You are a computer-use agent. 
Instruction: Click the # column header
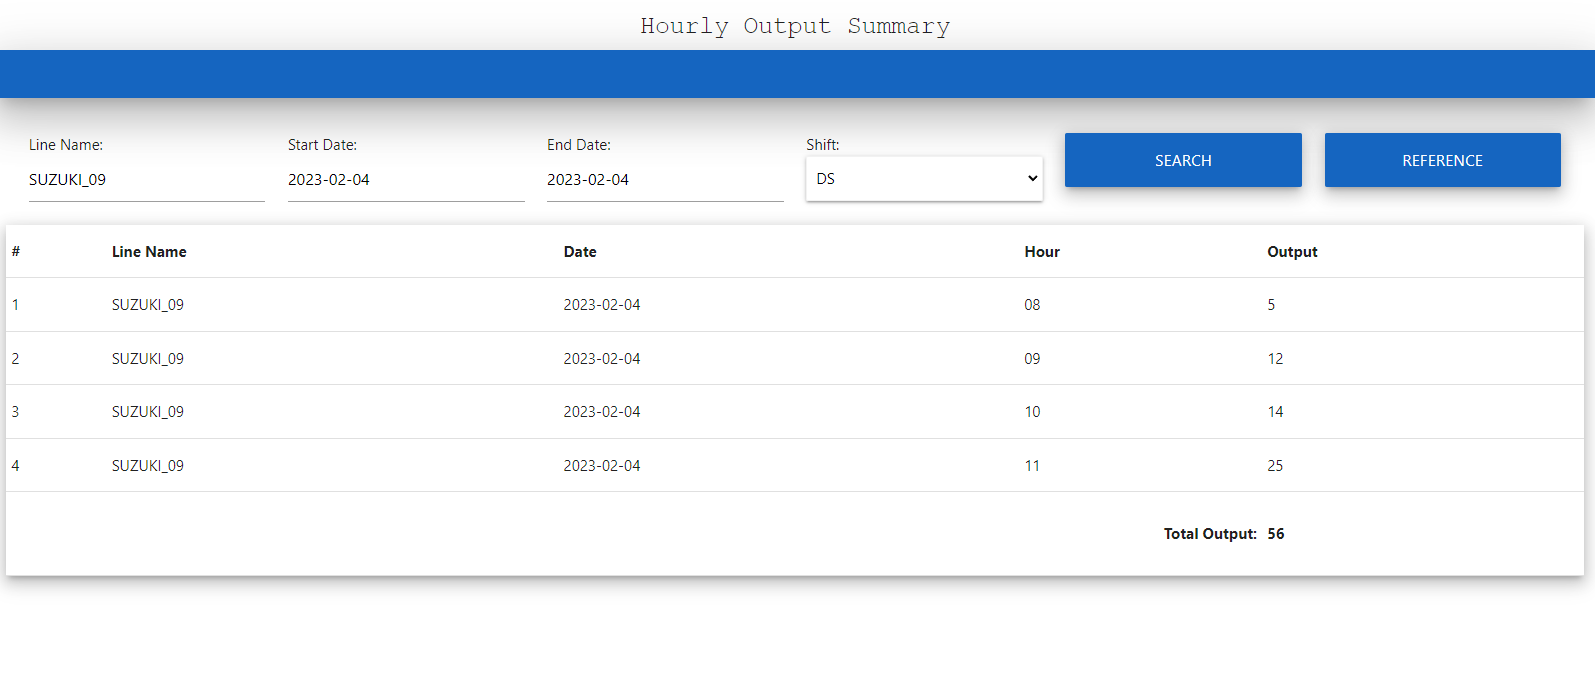(x=16, y=252)
